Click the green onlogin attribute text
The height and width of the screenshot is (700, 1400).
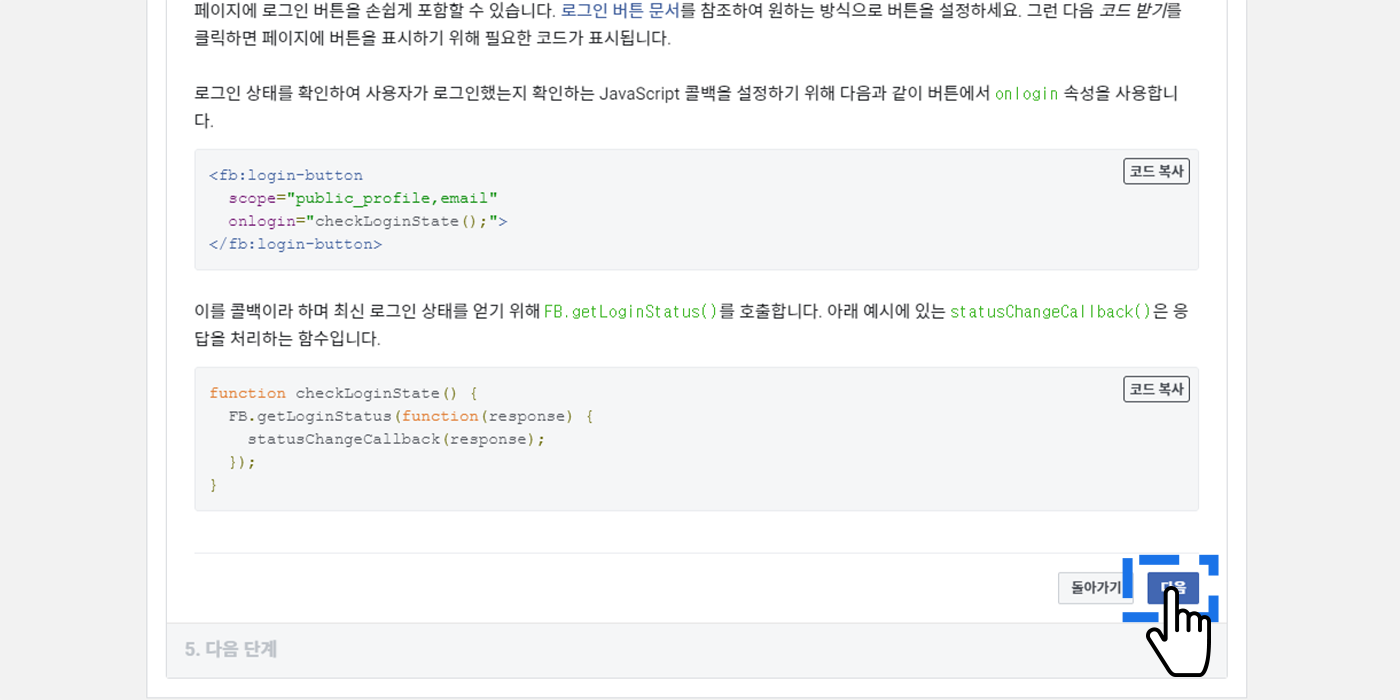click(1026, 93)
